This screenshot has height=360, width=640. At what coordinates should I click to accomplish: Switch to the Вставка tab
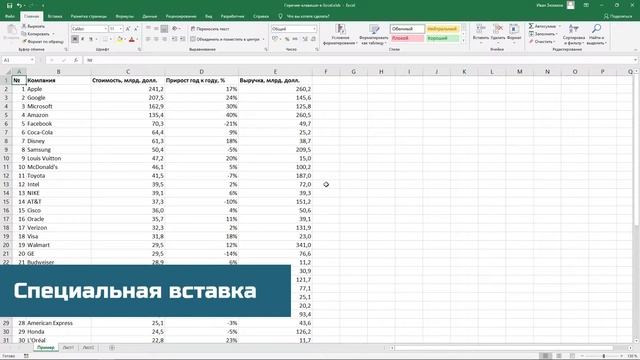click(55, 16)
